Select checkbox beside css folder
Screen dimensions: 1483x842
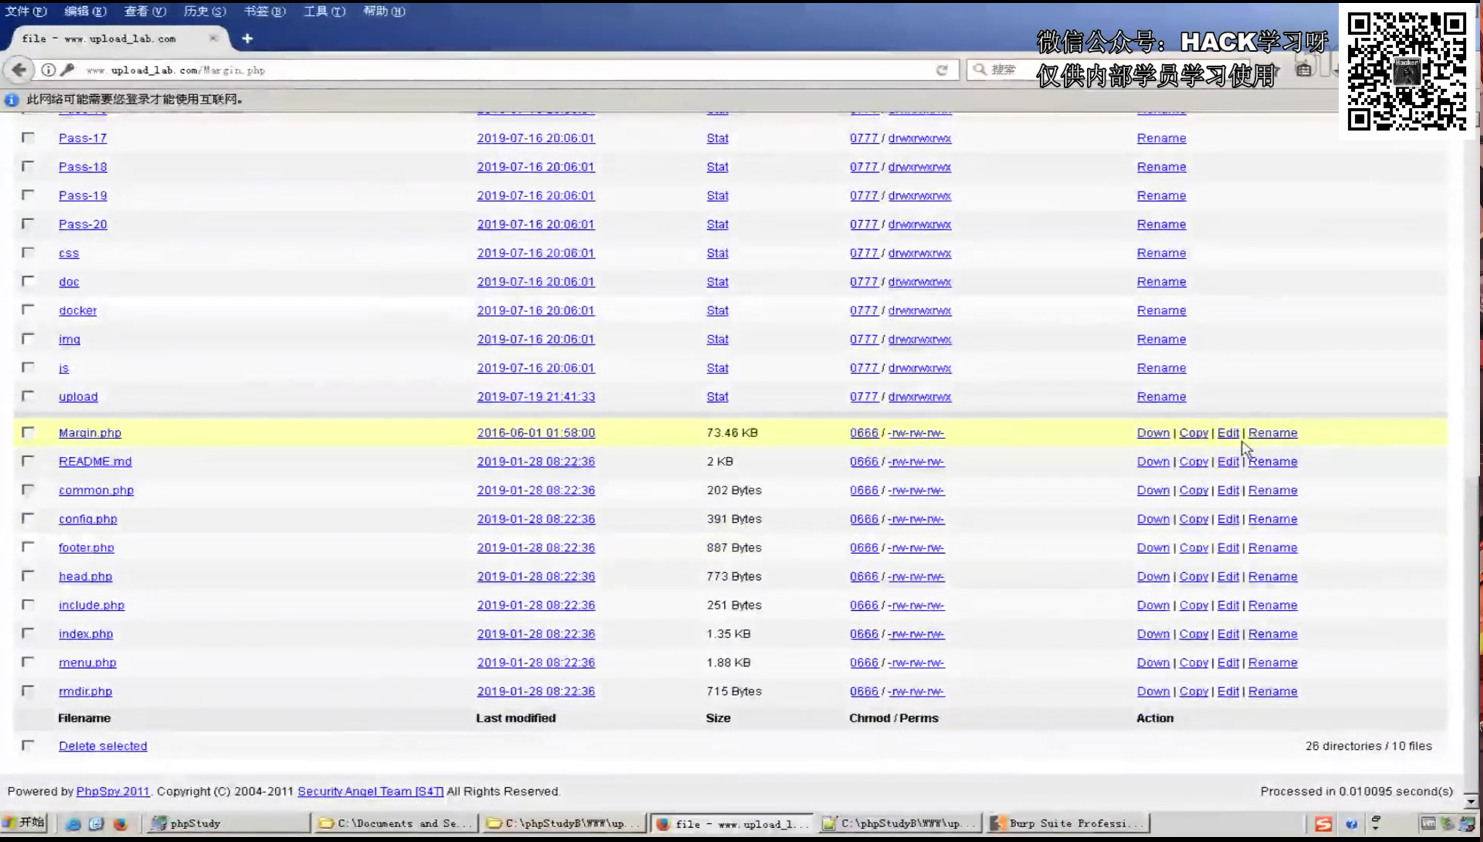pos(28,253)
